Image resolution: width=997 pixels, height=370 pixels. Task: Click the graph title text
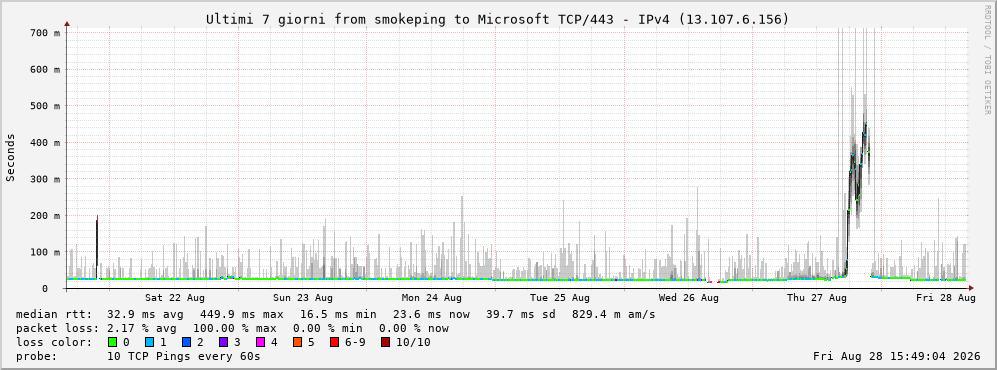[x=498, y=20]
